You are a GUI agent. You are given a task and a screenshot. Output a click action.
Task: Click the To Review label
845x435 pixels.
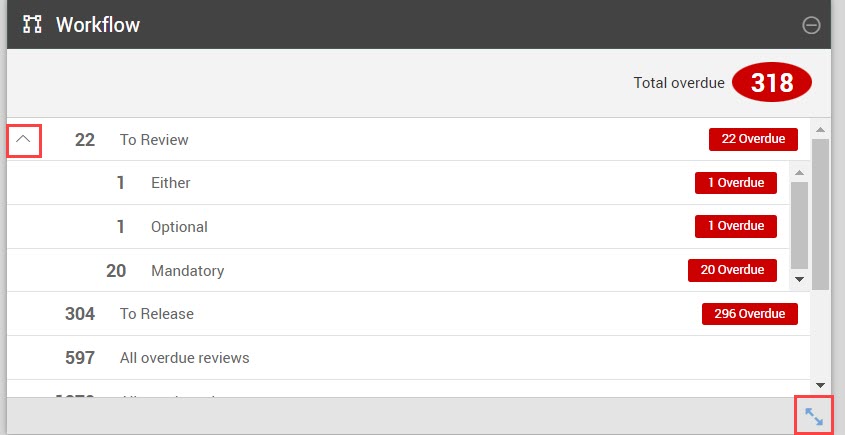pos(154,140)
